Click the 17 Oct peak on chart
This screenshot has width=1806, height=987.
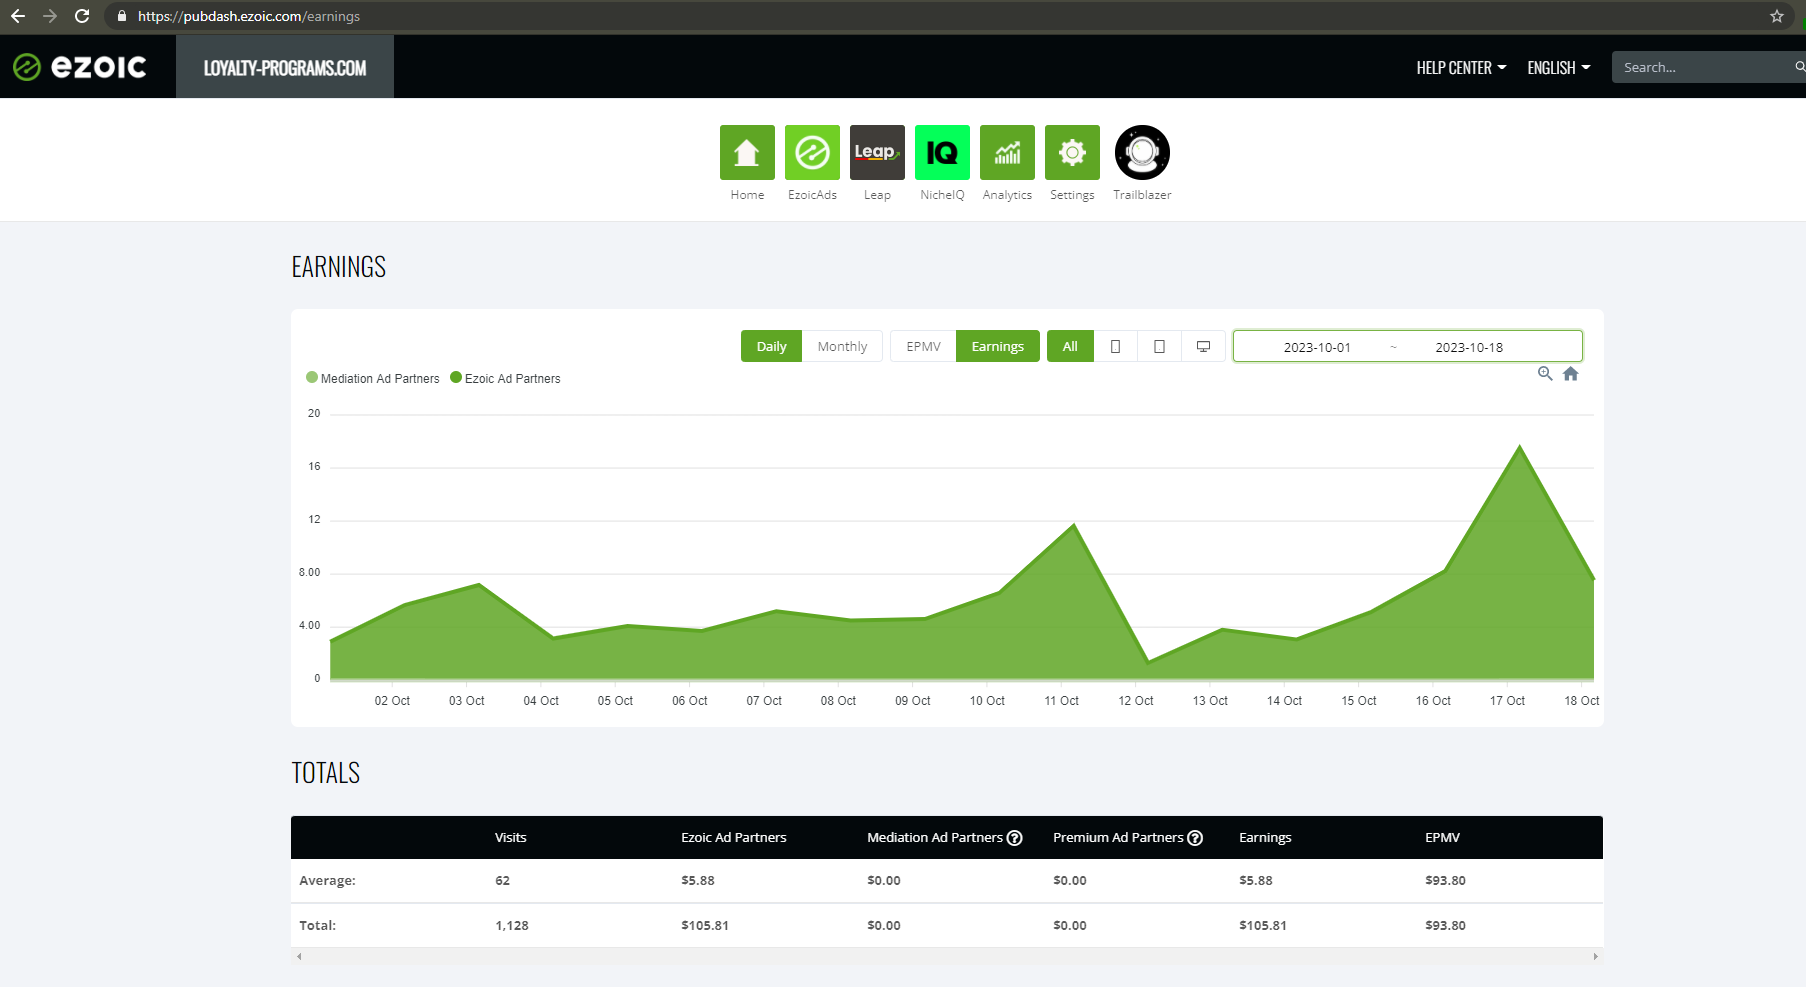[x=1519, y=446]
